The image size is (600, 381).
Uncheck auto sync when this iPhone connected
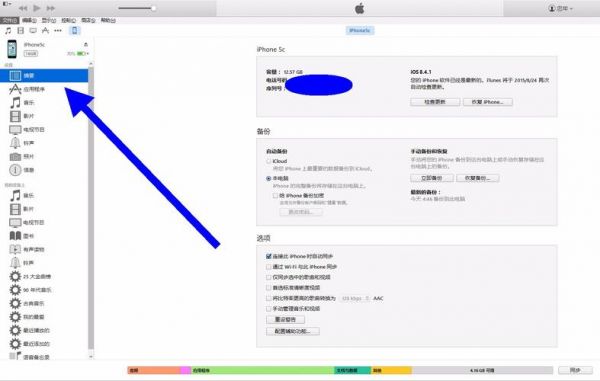coord(269,256)
